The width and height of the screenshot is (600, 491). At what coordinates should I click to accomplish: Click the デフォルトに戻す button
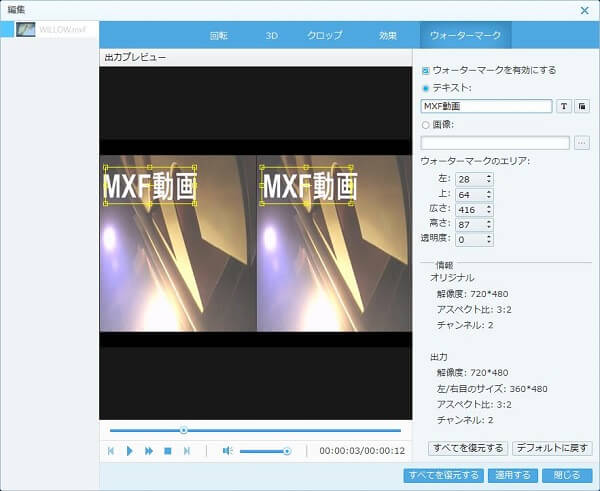pyautogui.click(x=552, y=448)
